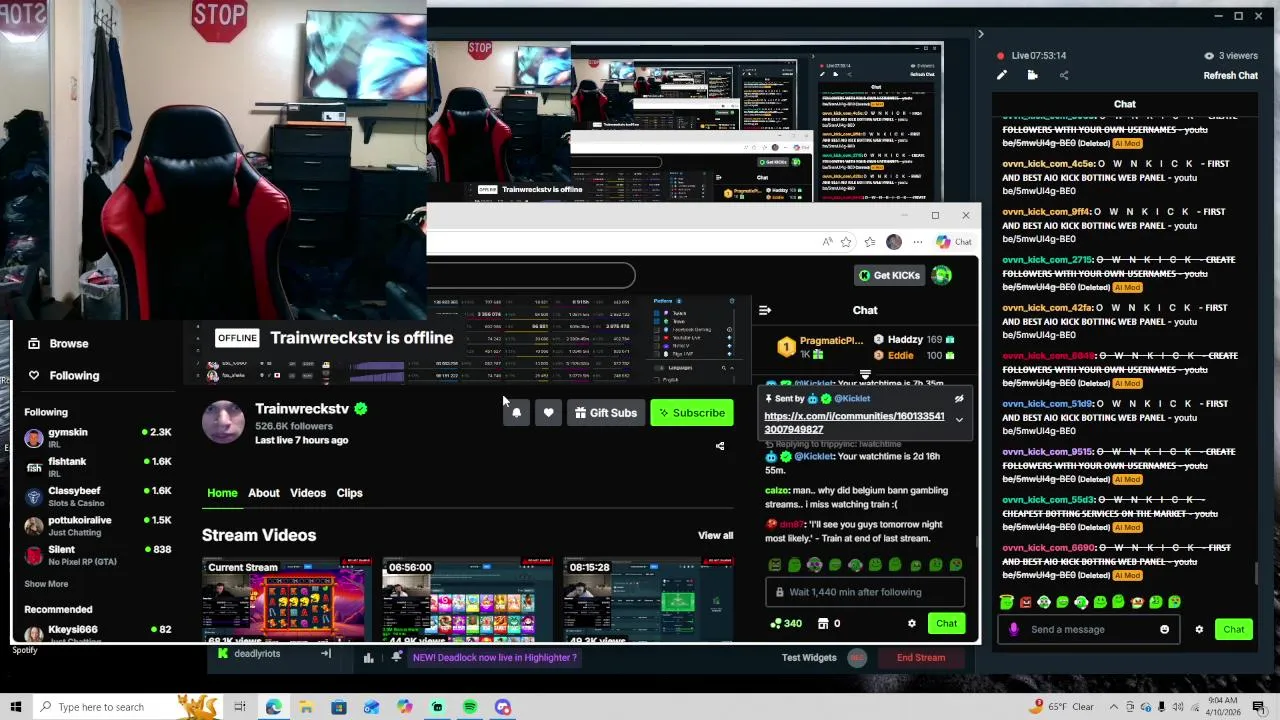Click the Send a message field

tap(1090, 629)
